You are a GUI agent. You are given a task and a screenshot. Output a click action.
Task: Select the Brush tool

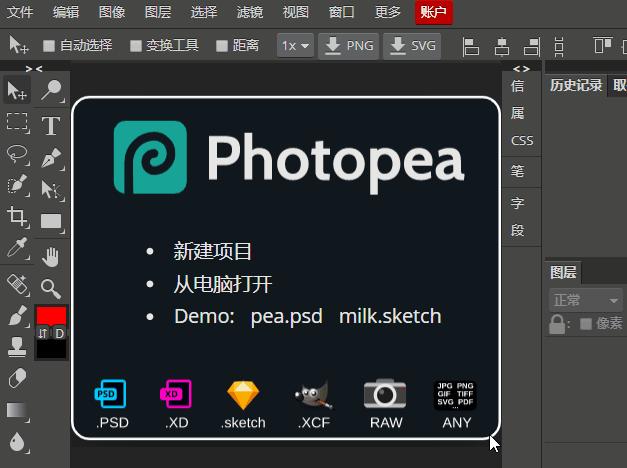(17, 316)
